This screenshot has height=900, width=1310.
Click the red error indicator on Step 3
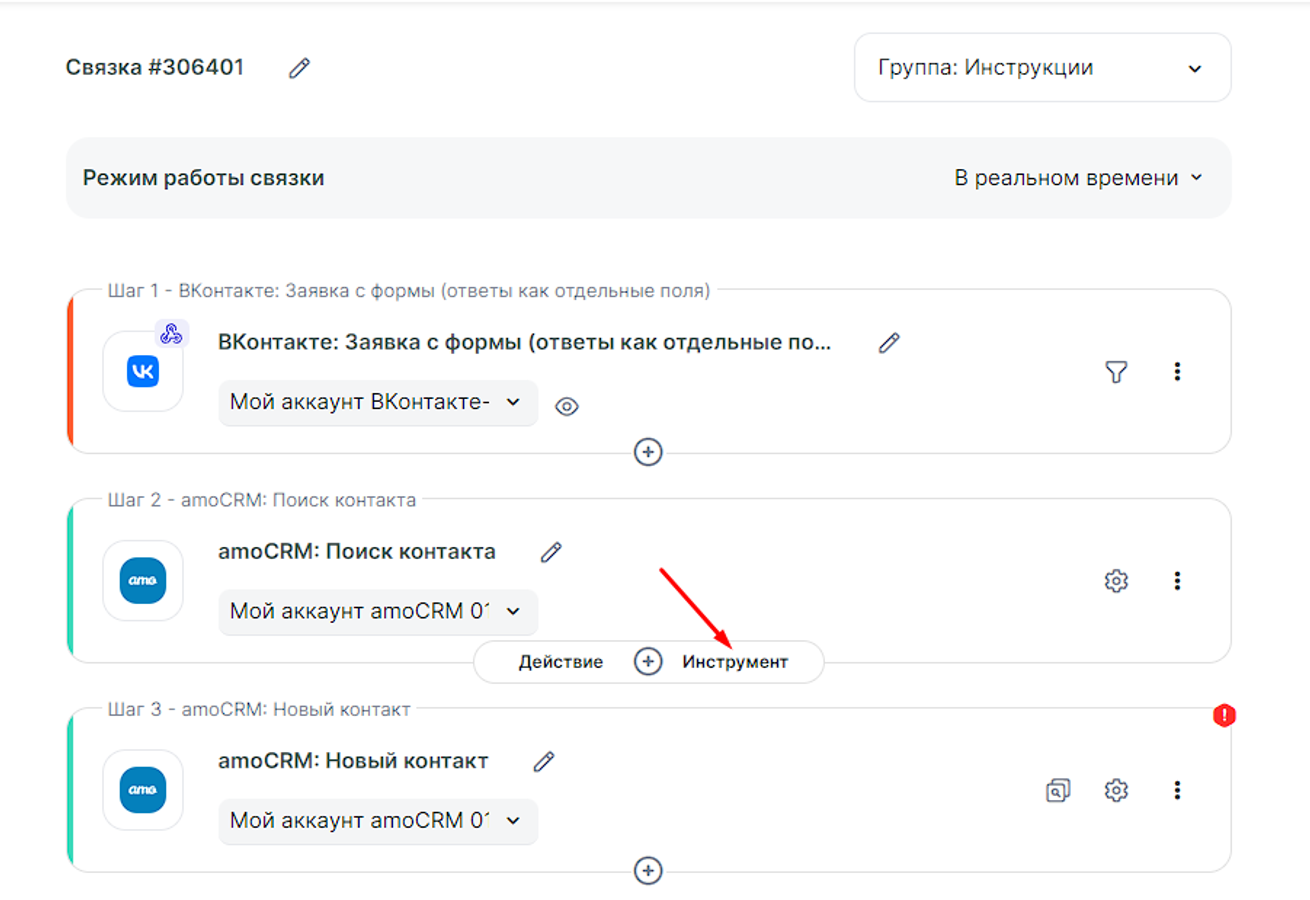[x=1224, y=715]
